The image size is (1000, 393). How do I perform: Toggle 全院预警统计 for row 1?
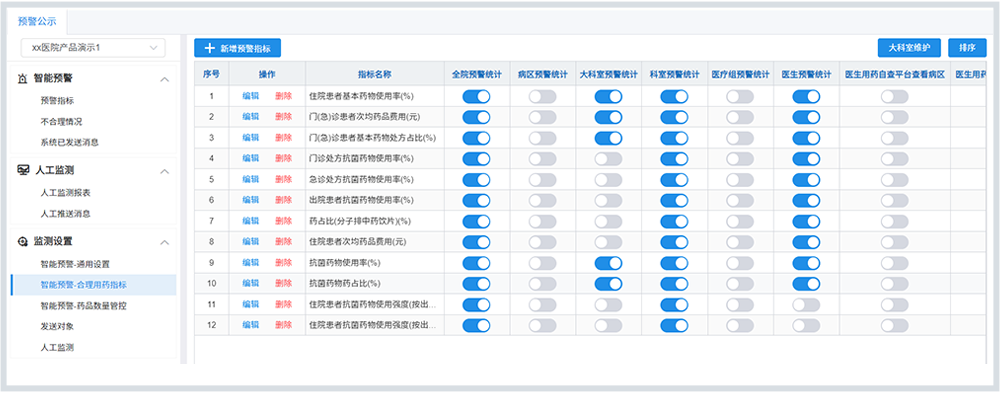[x=476, y=96]
